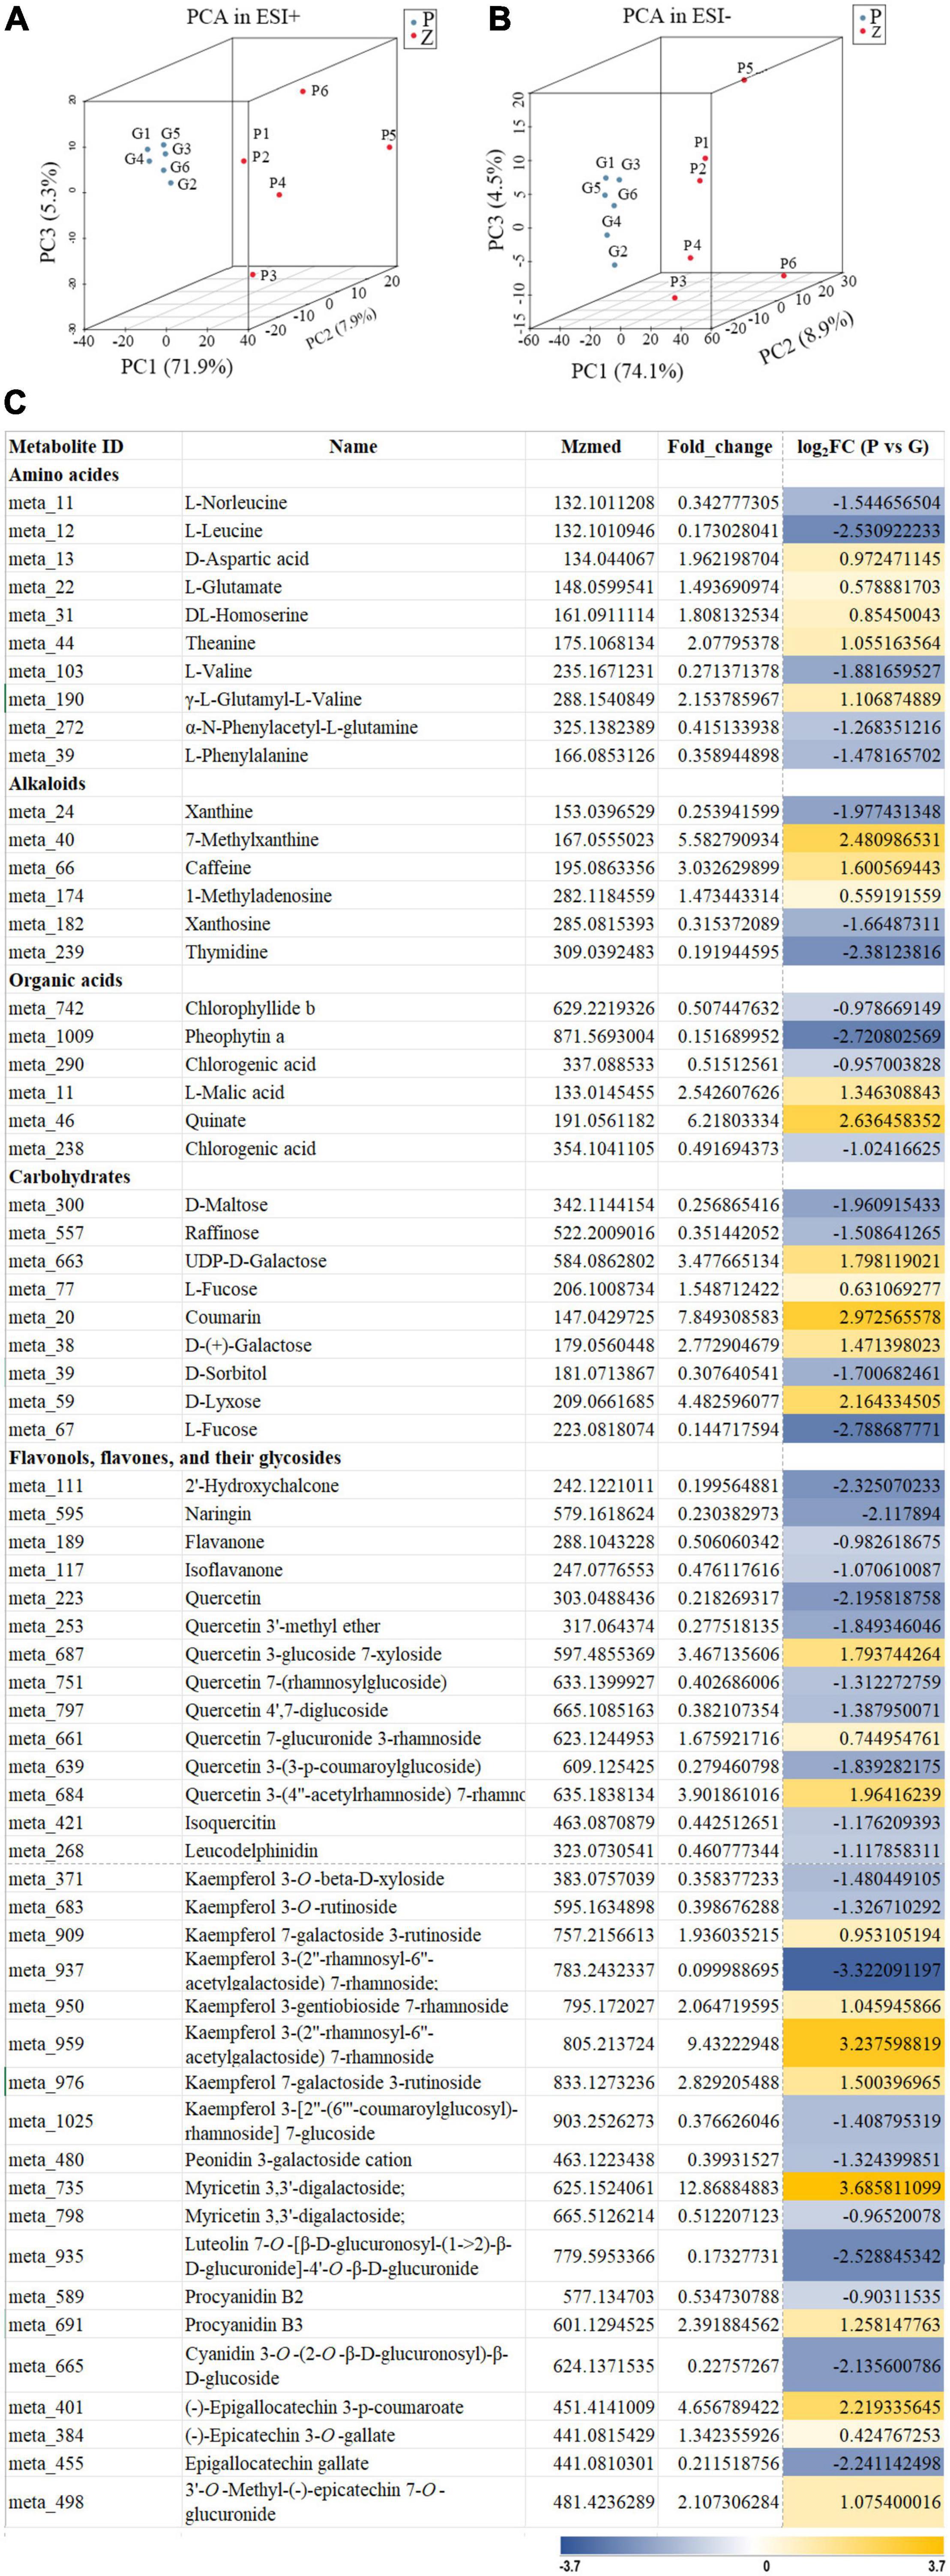The height and width of the screenshot is (2576, 950).
Task: Select data point P6 in the ESI- plot
Action: [784, 275]
